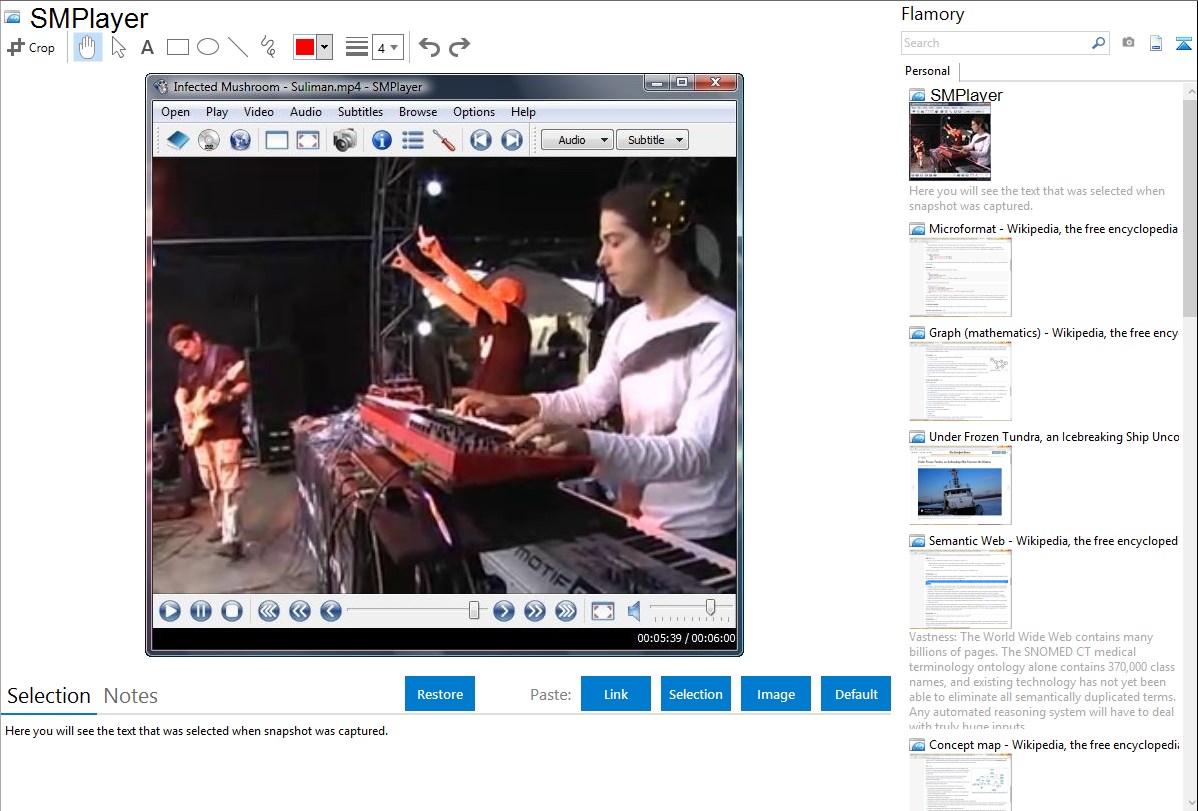Image resolution: width=1198 pixels, height=811 pixels.
Task: Choose the arrow pointer tool
Action: click(x=118, y=47)
